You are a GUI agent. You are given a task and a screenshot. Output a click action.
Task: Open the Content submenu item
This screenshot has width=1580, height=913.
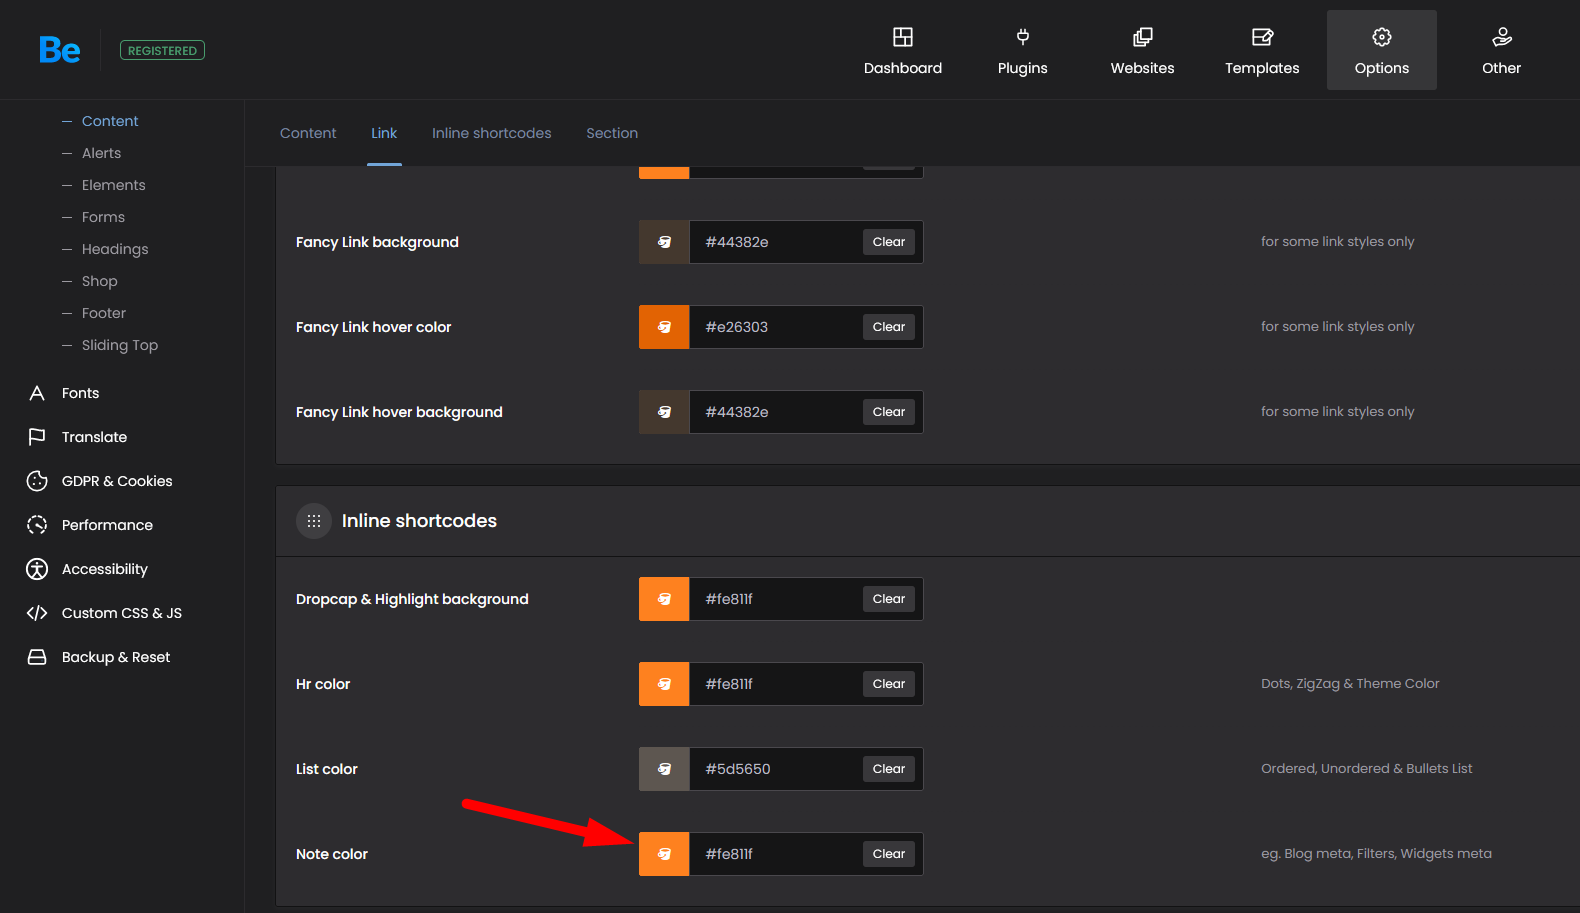point(110,121)
